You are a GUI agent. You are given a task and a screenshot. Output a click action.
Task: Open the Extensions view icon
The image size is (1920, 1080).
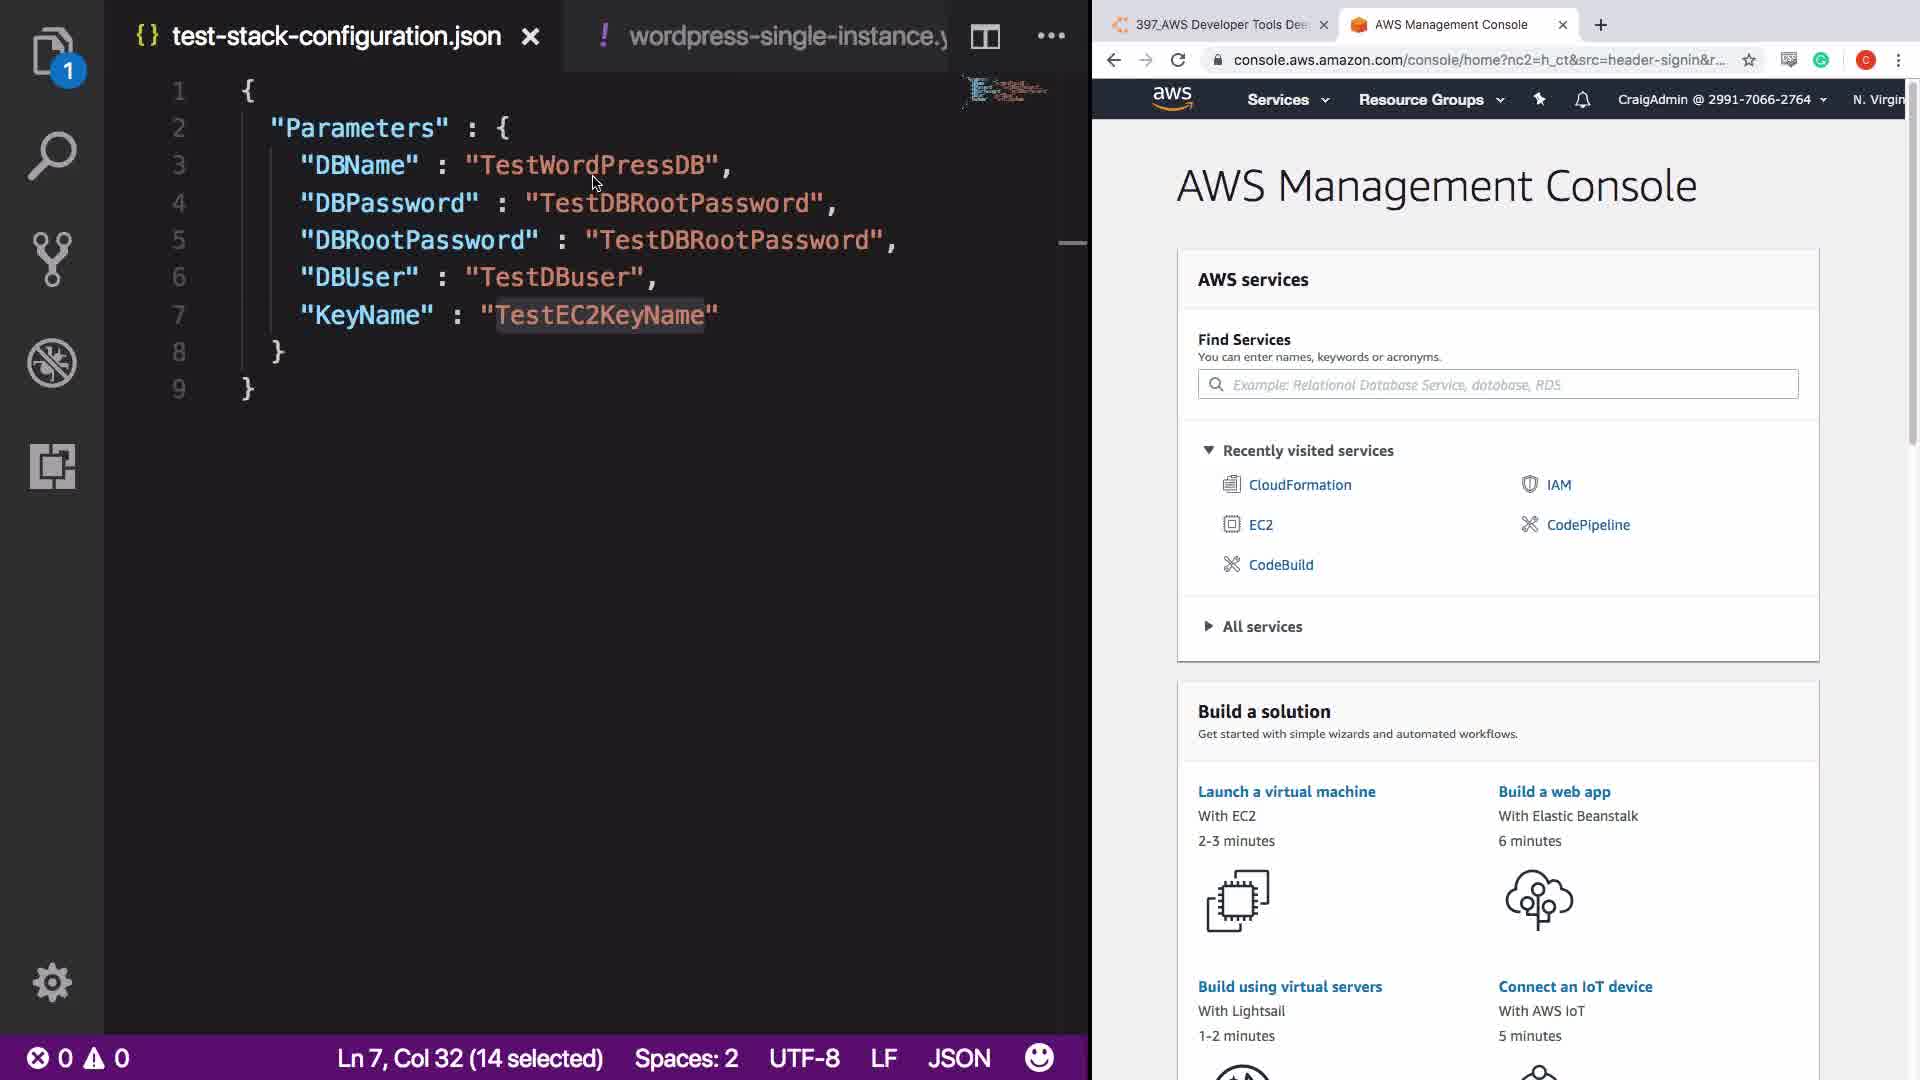pos(52,466)
